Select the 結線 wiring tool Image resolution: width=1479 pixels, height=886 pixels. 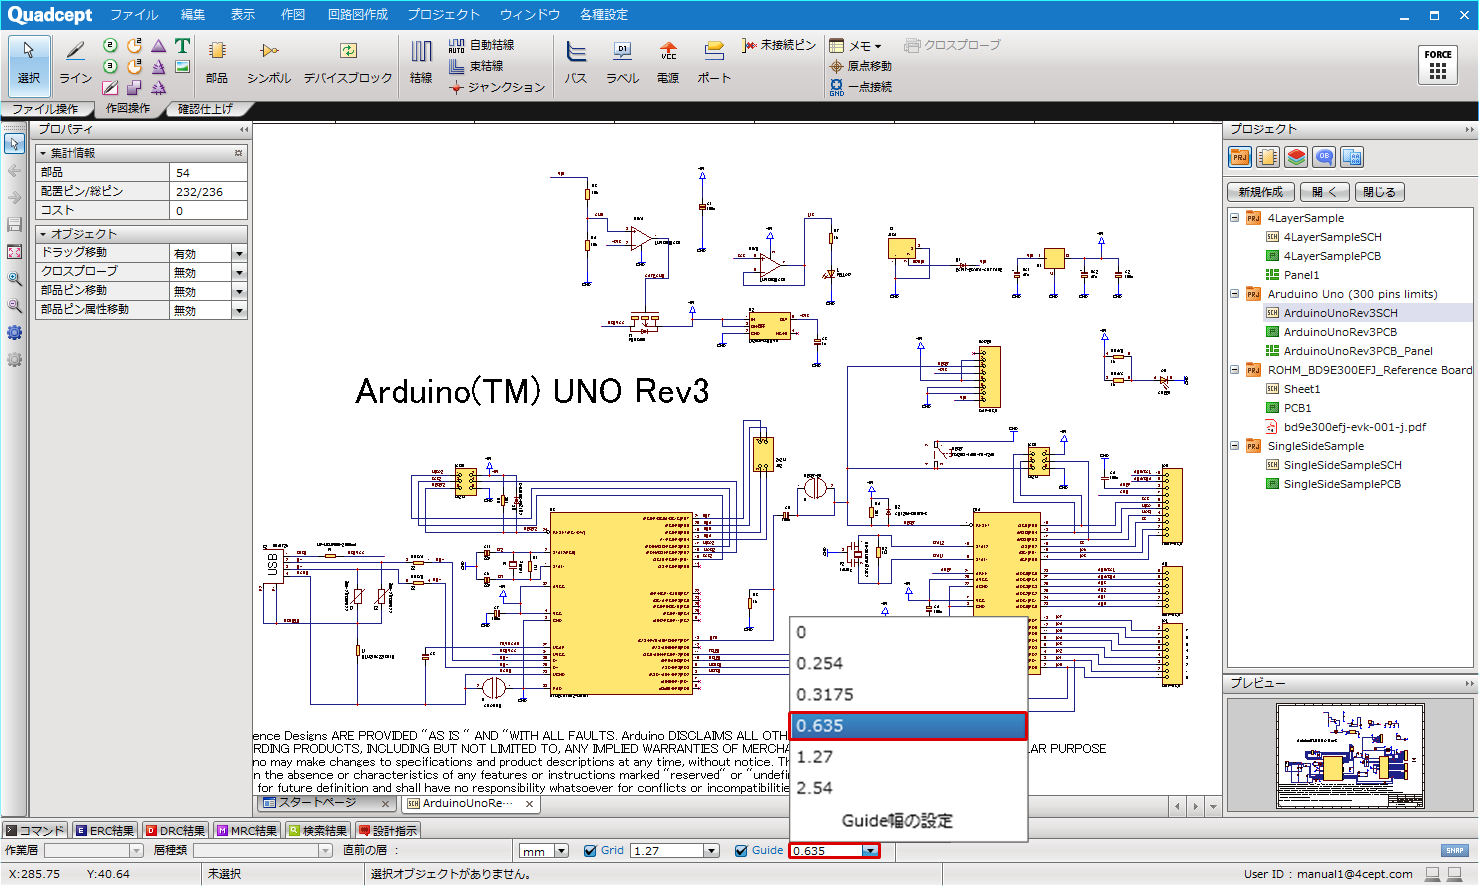pyautogui.click(x=421, y=62)
